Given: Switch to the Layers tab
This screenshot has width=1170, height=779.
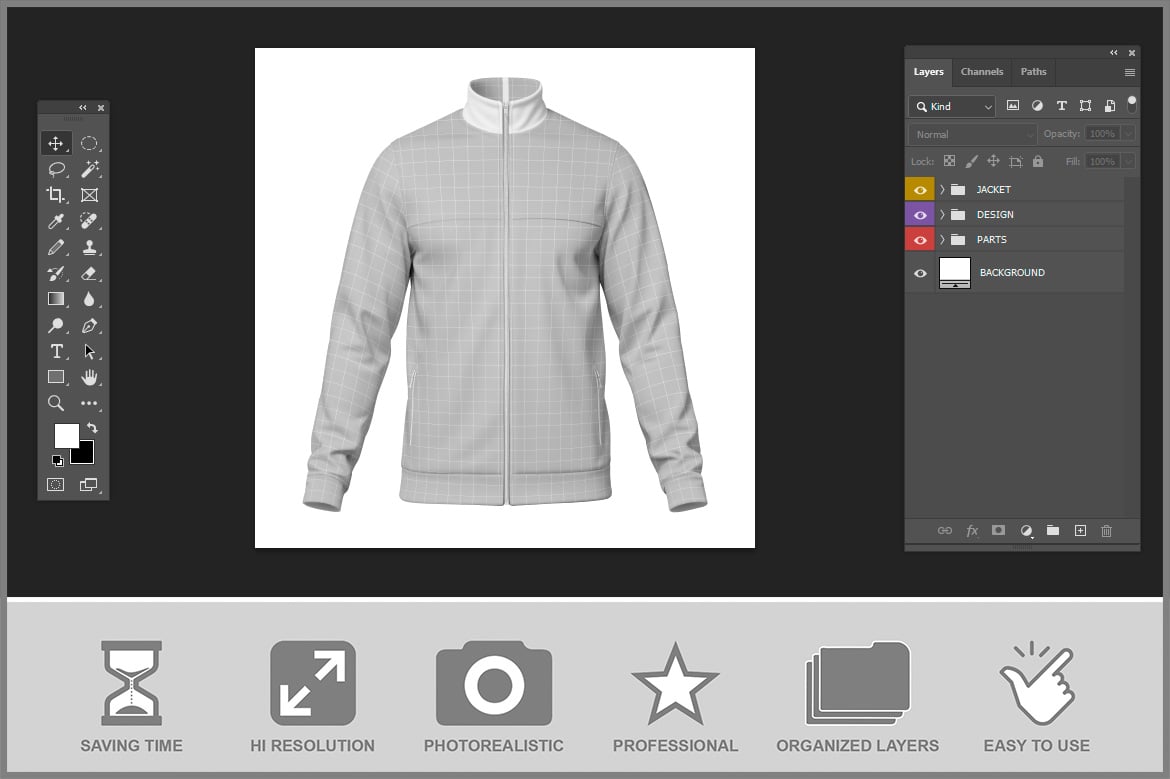Looking at the screenshot, I should [928, 72].
